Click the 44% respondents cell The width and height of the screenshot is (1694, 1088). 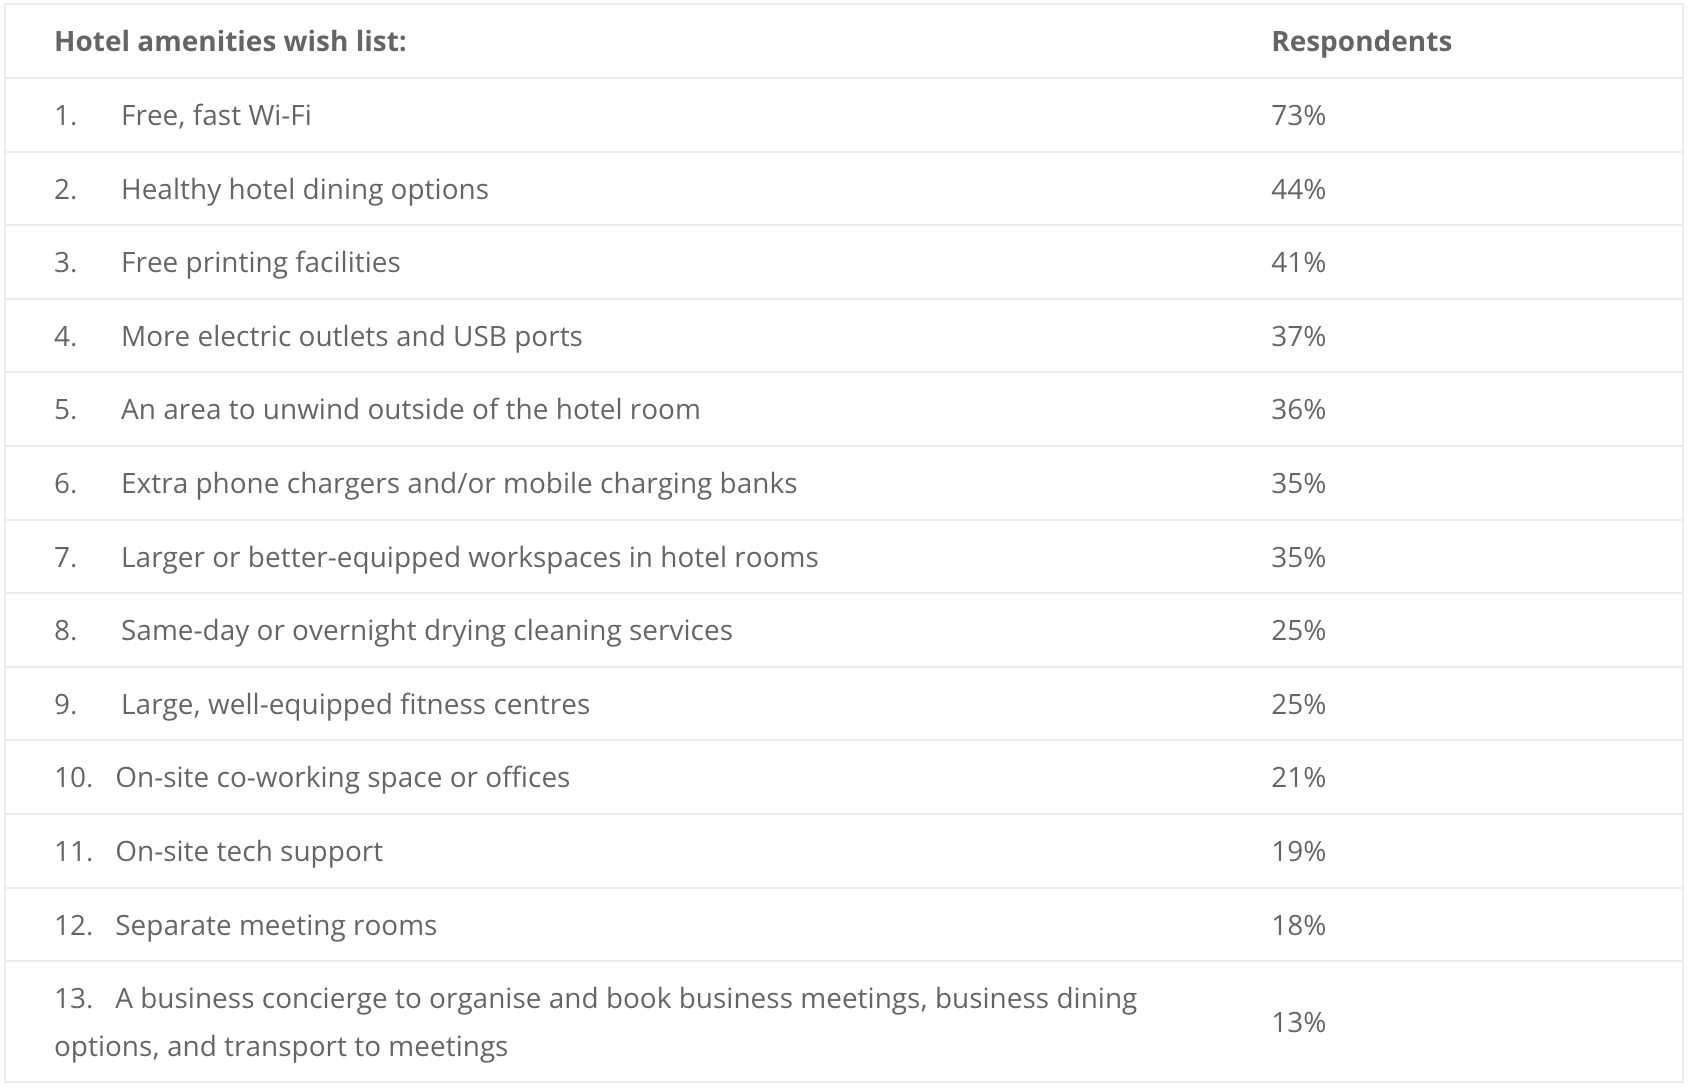coord(1298,189)
